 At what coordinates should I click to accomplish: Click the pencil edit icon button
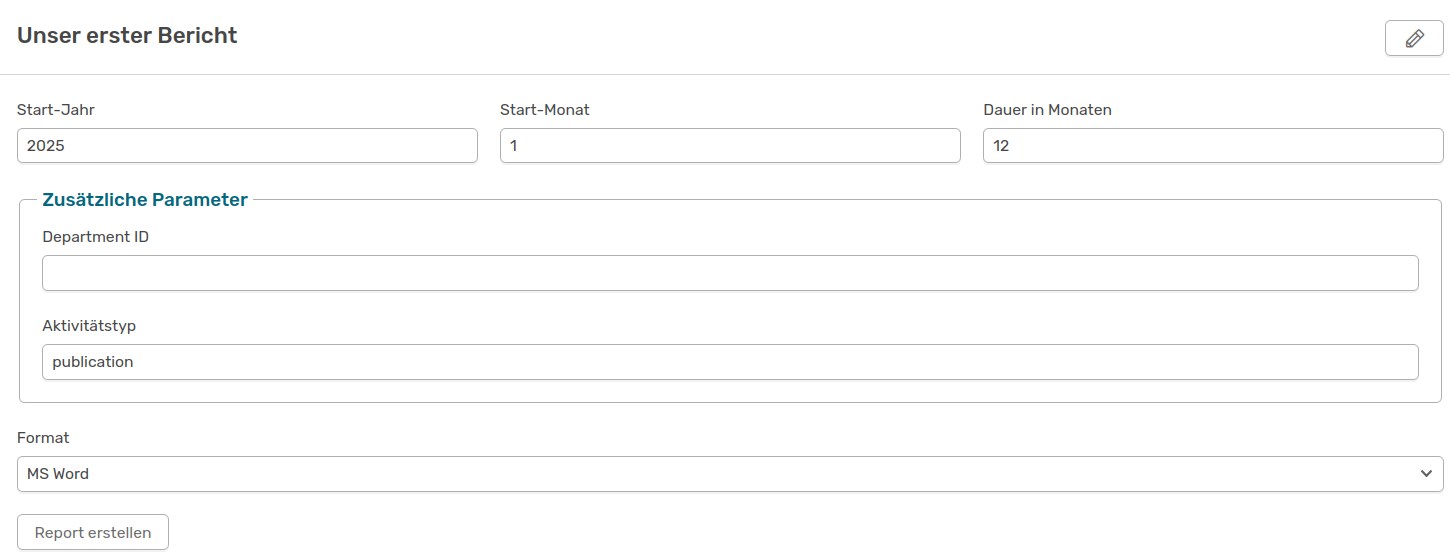click(1413, 38)
